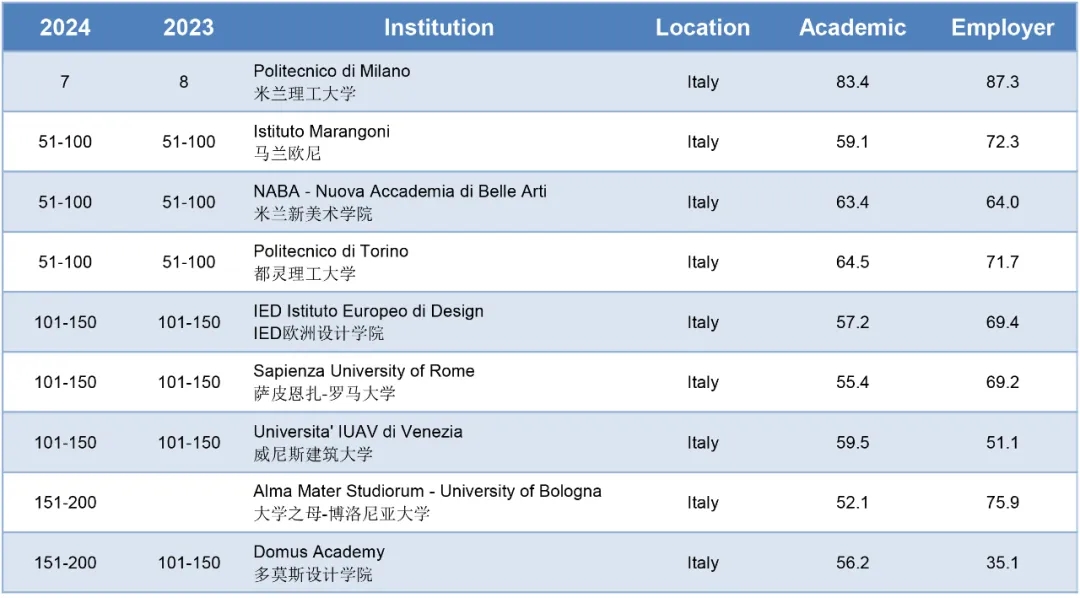Click the 87.3 employer score cell

(1002, 82)
